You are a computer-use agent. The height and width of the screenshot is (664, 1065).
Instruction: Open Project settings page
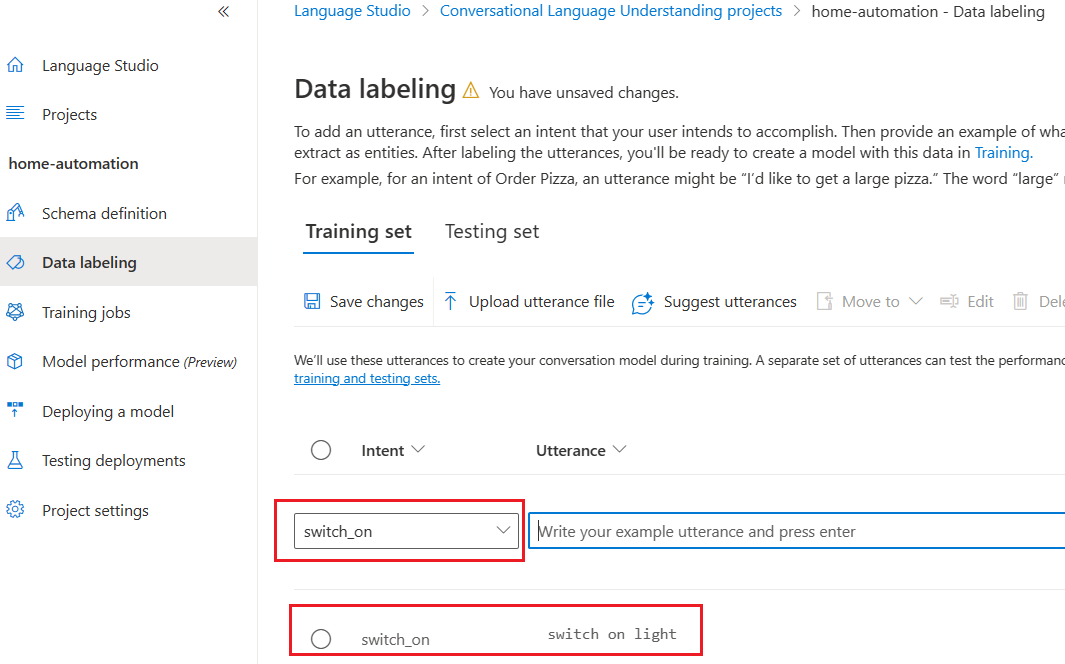pyautogui.click(x=95, y=511)
